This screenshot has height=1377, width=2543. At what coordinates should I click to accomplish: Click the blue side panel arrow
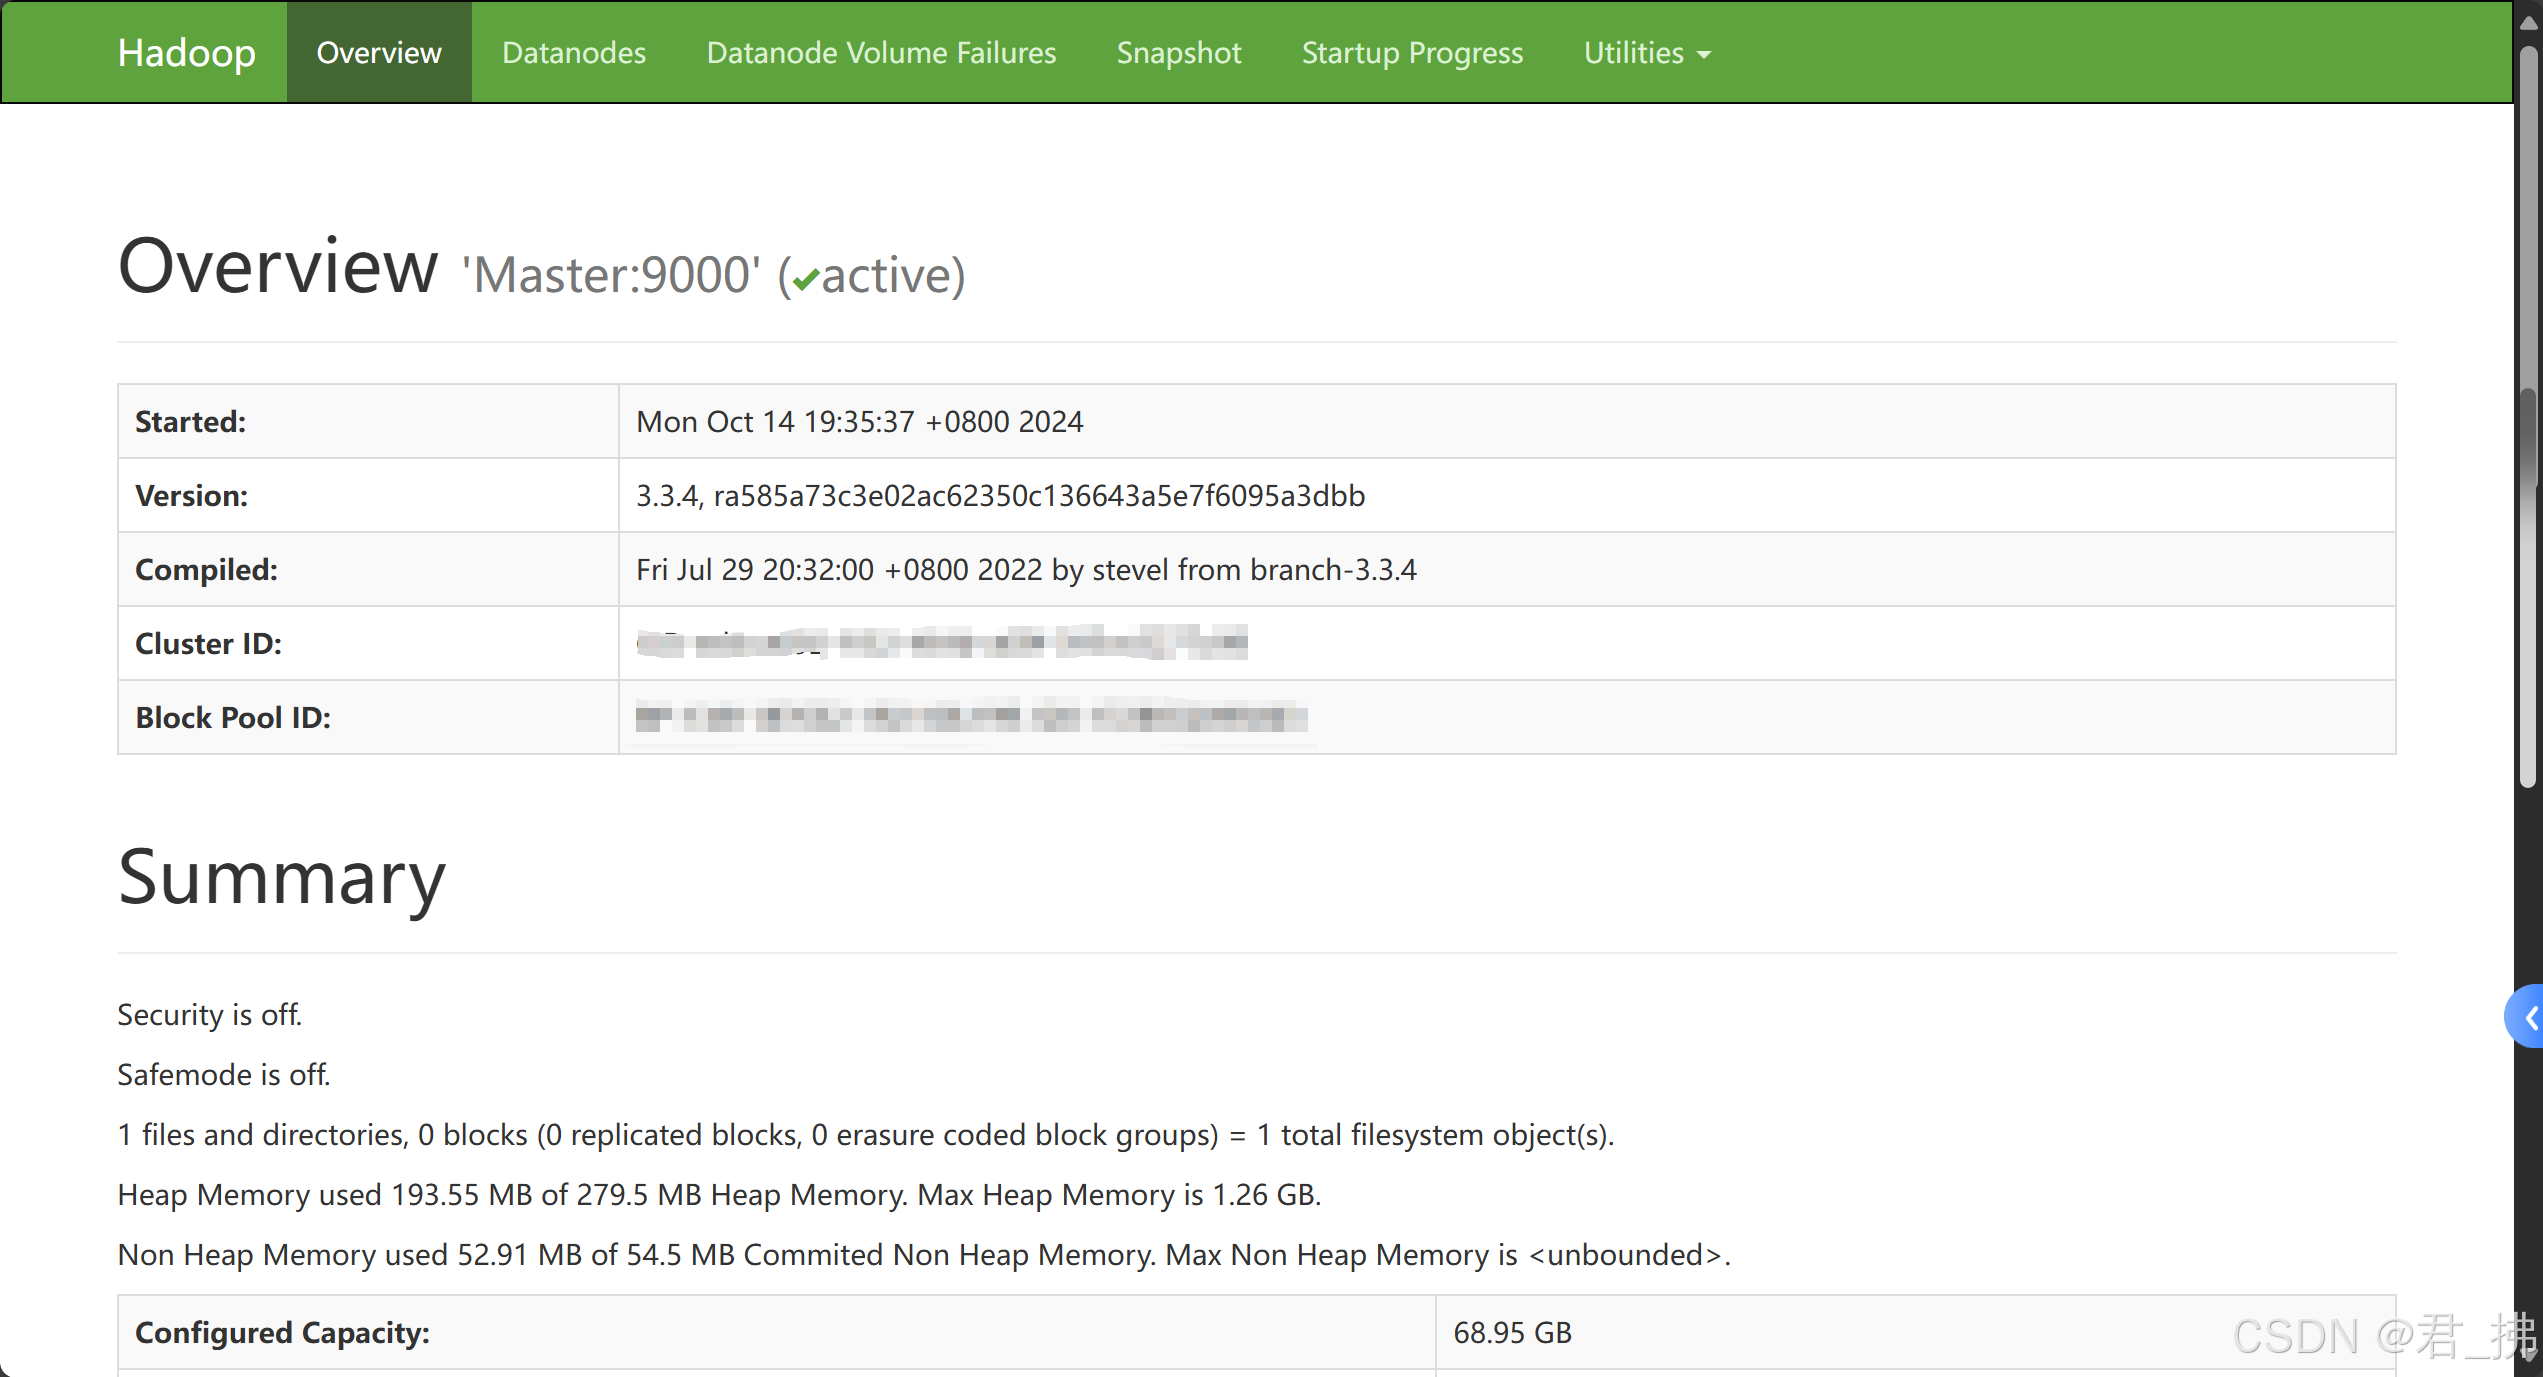2527,1018
